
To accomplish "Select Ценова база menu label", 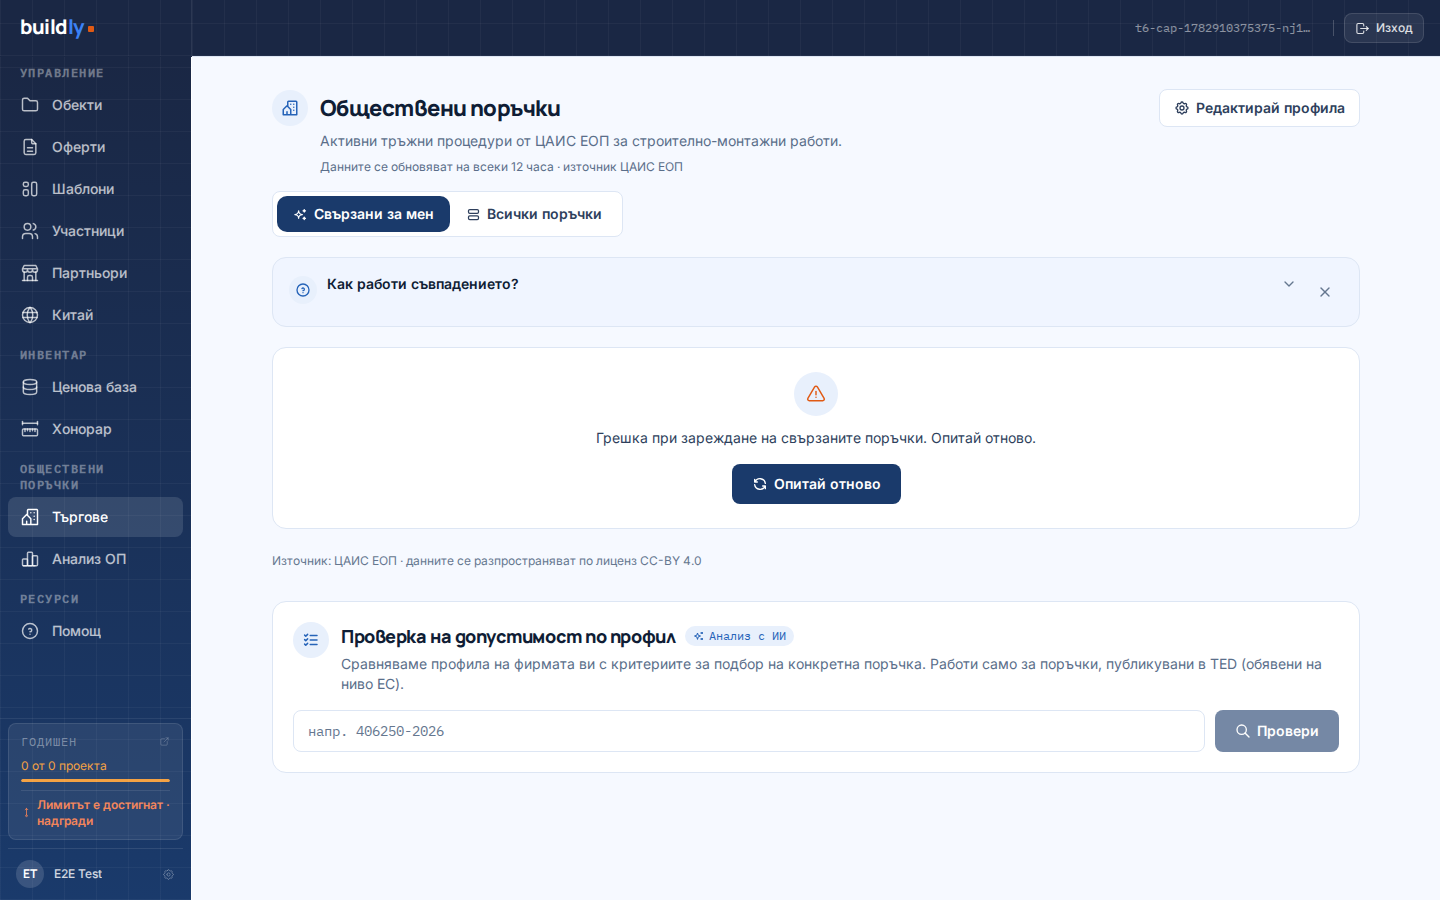I will tap(94, 387).
